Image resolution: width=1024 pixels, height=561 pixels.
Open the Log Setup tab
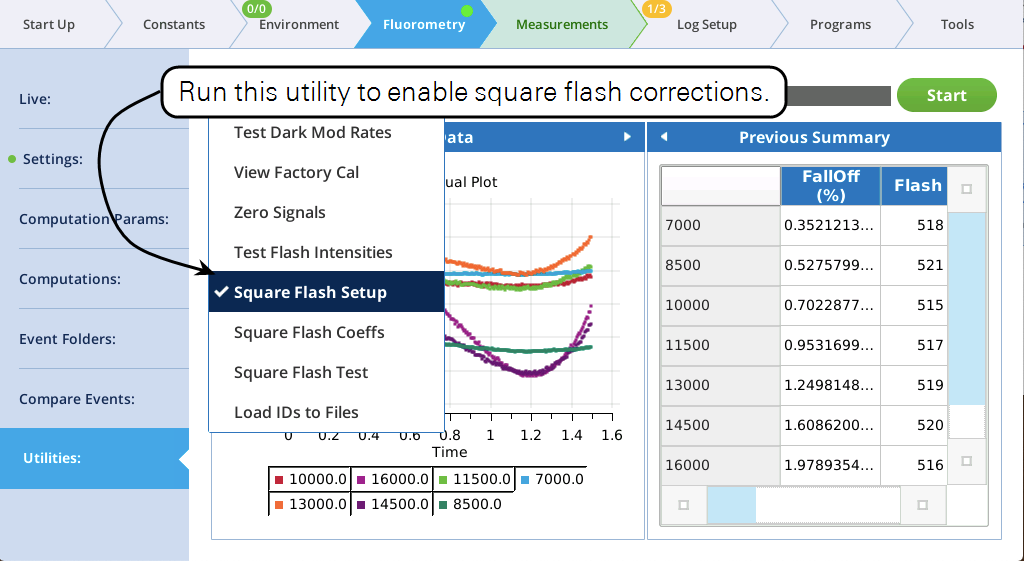coord(707,24)
